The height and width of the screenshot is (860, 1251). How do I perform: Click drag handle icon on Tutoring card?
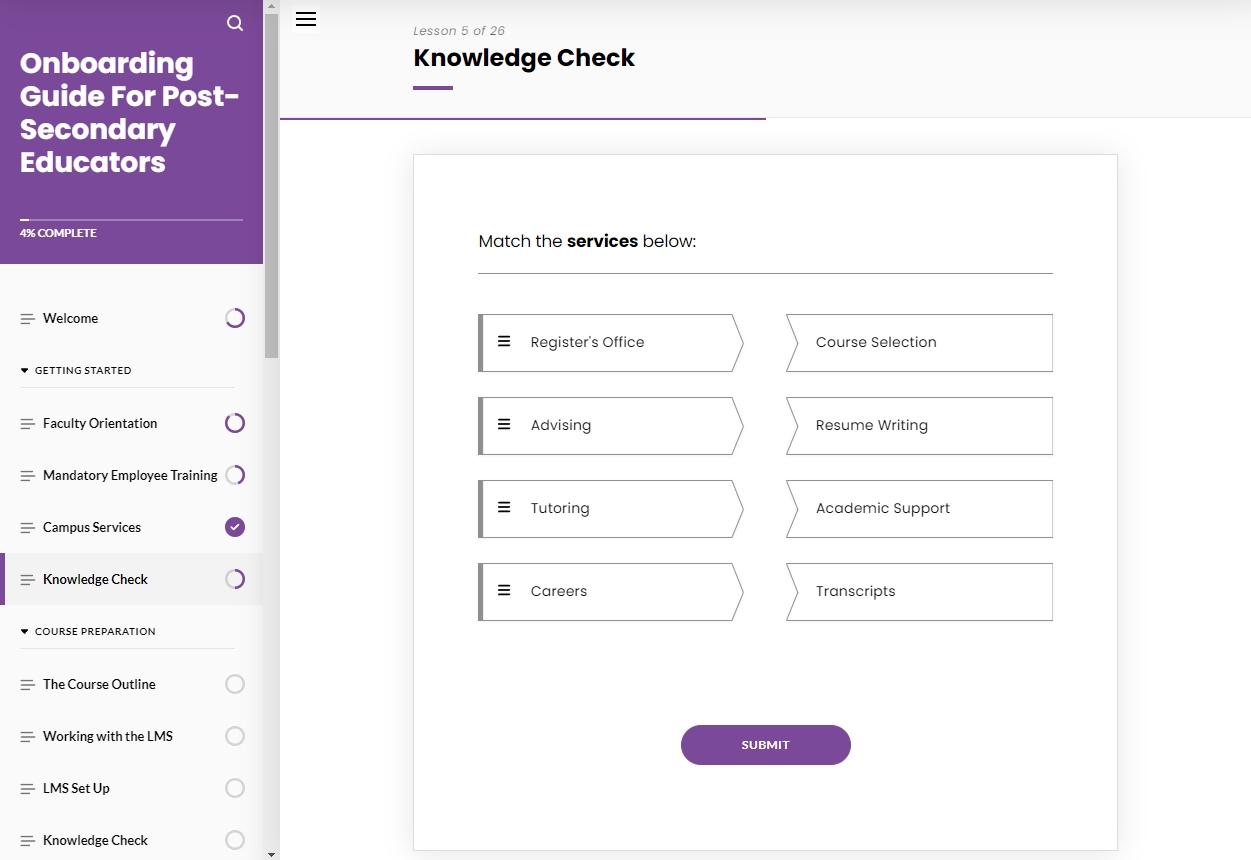[x=504, y=508]
